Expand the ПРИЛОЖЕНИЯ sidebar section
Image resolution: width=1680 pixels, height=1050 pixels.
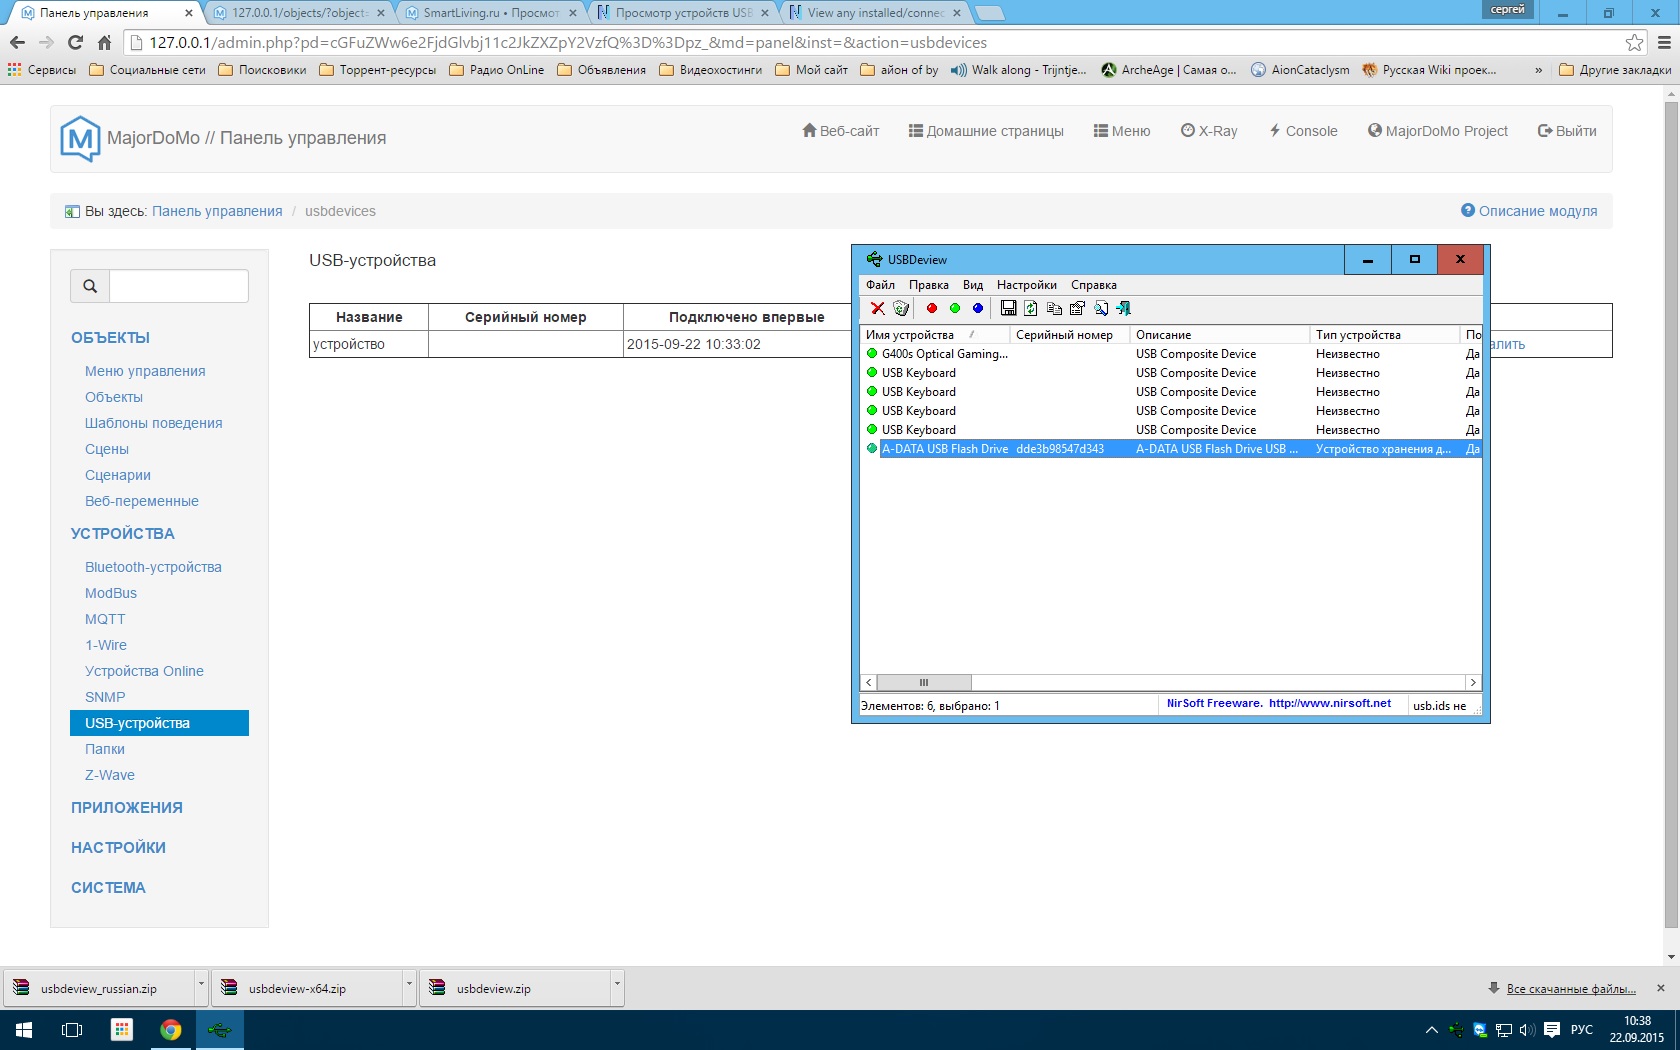[126, 808]
